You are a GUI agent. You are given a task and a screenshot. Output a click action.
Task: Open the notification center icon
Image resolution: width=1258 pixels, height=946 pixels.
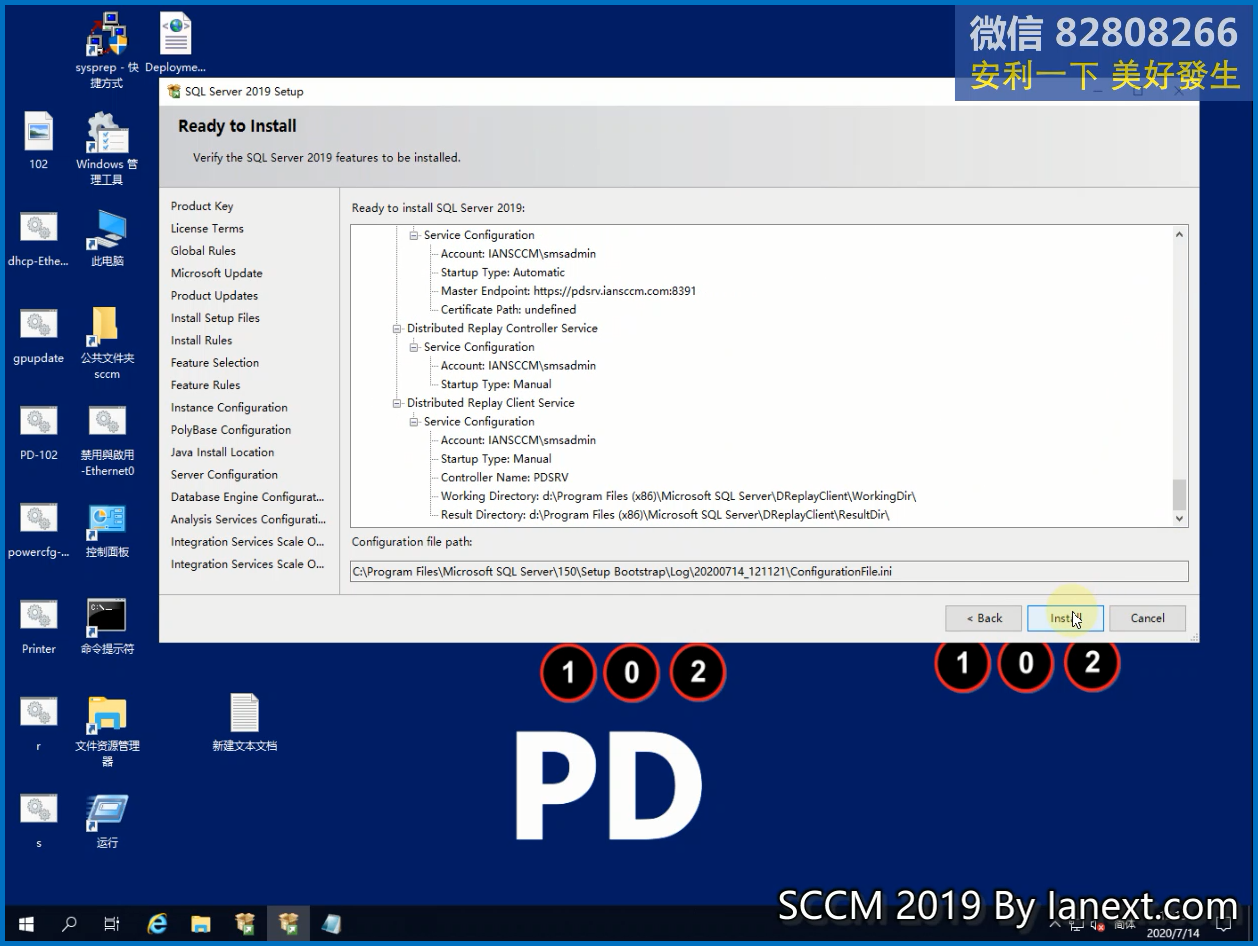click(x=1222, y=925)
